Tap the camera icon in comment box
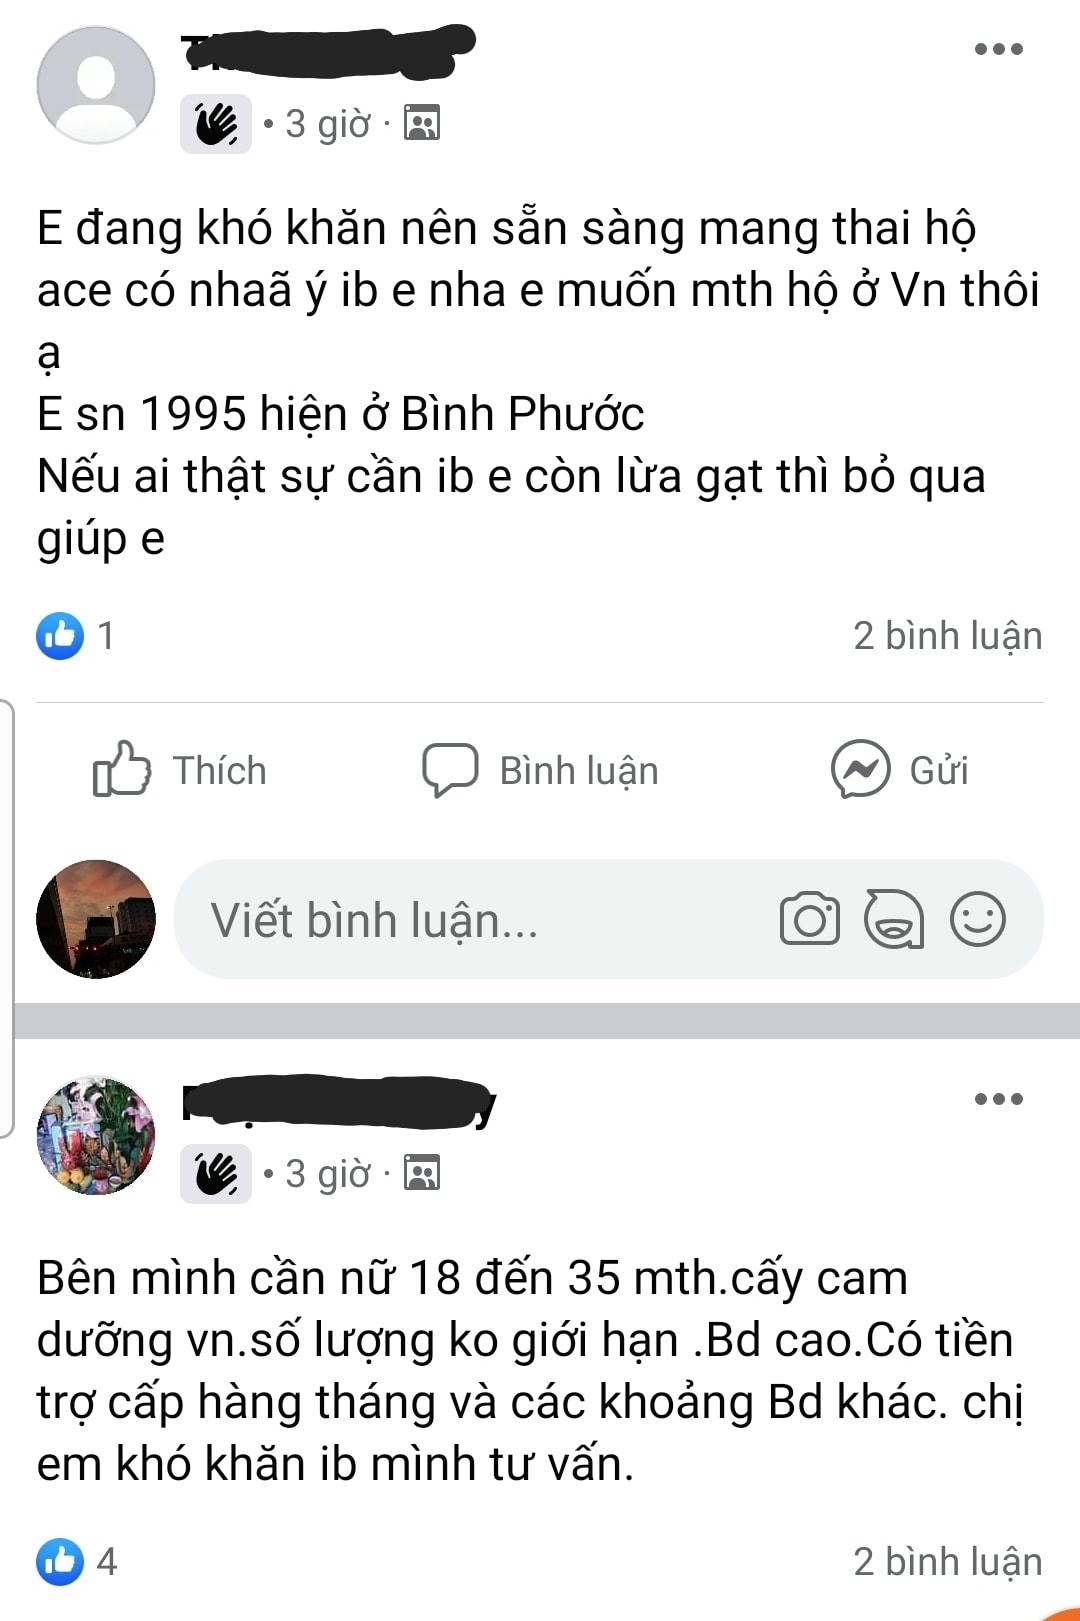Viewport: 1080px width, 1621px height. pyautogui.click(x=810, y=919)
